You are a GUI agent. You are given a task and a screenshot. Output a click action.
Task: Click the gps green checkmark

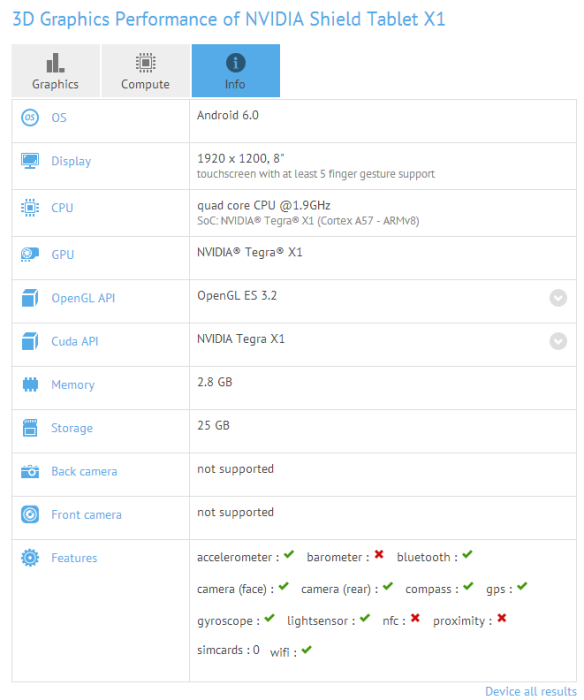522,586
